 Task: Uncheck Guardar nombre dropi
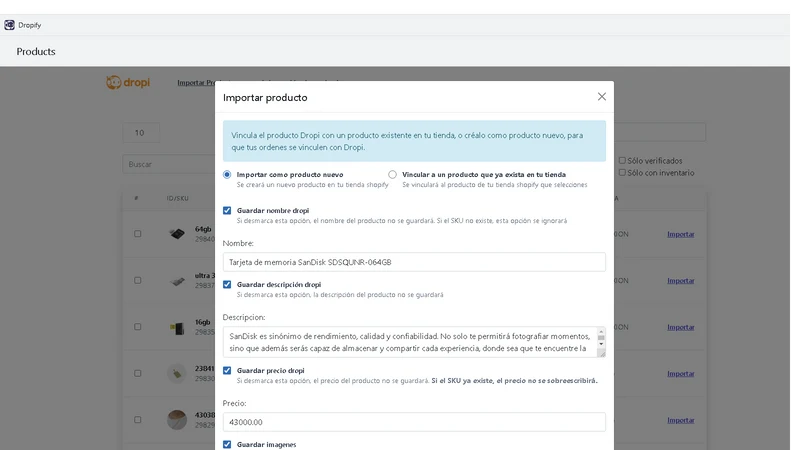pos(227,210)
